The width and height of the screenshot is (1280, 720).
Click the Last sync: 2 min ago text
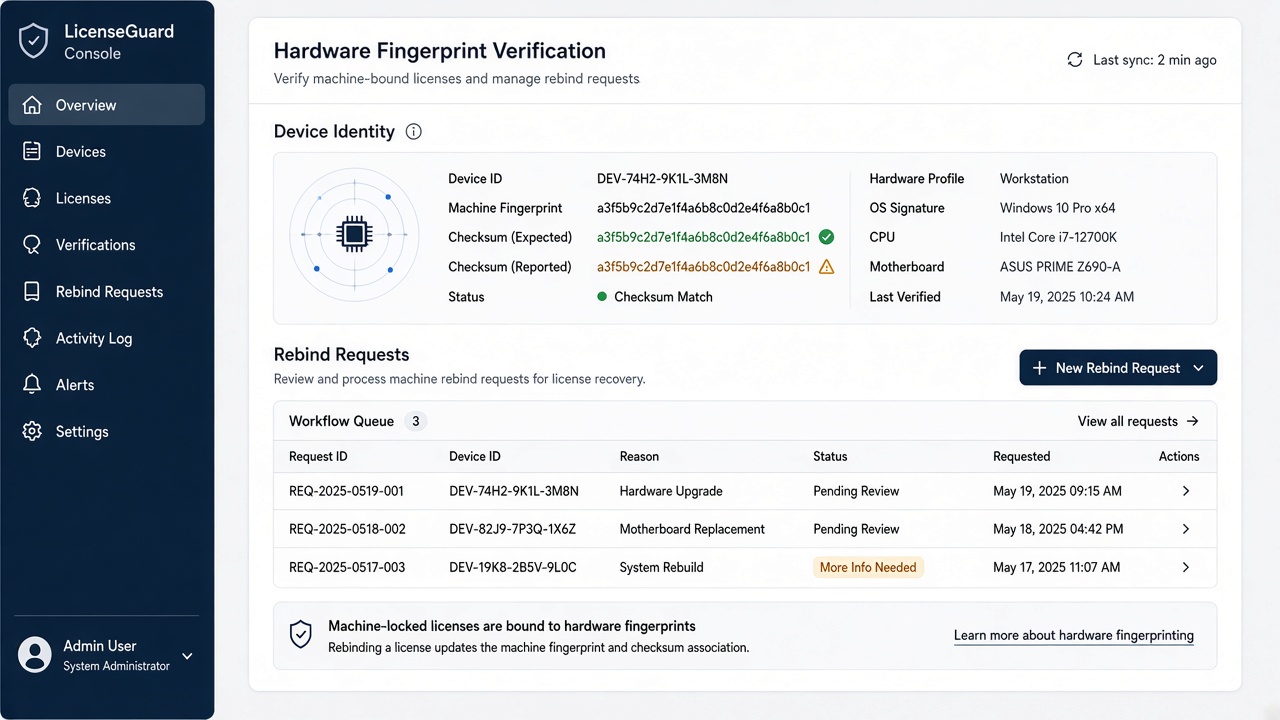pos(1155,60)
